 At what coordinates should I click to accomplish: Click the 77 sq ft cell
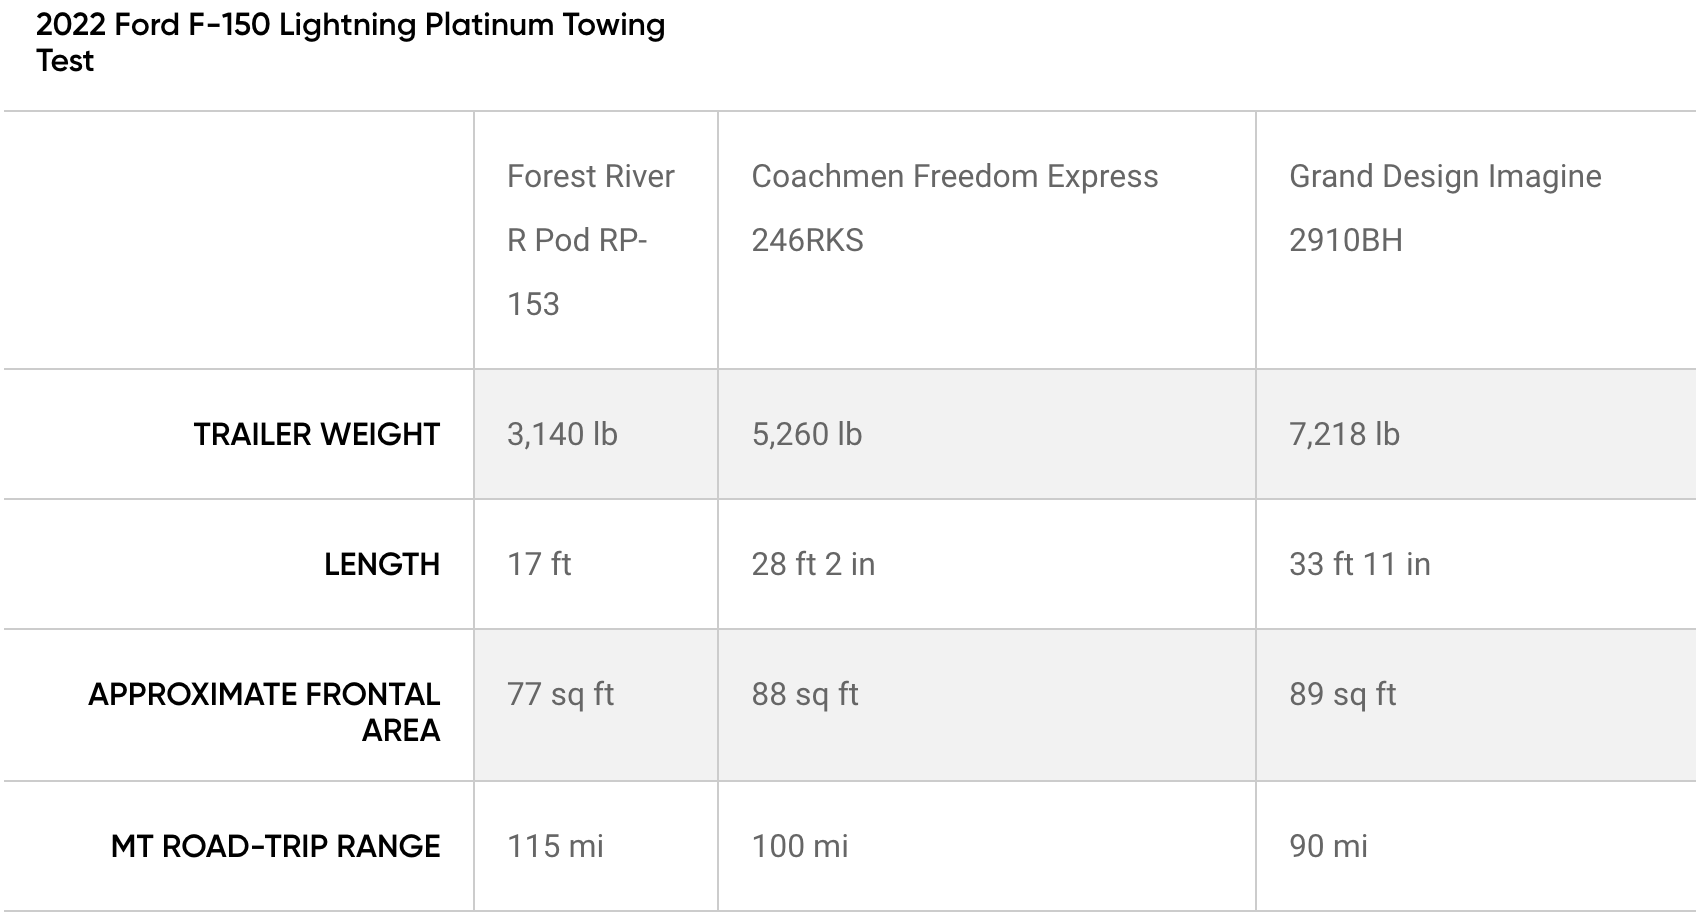click(560, 694)
